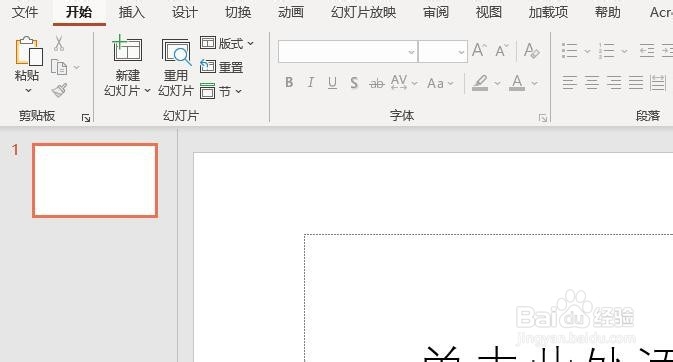Screen dimensions: 673x362
Task: Click the Copy icon
Action: (59, 67)
